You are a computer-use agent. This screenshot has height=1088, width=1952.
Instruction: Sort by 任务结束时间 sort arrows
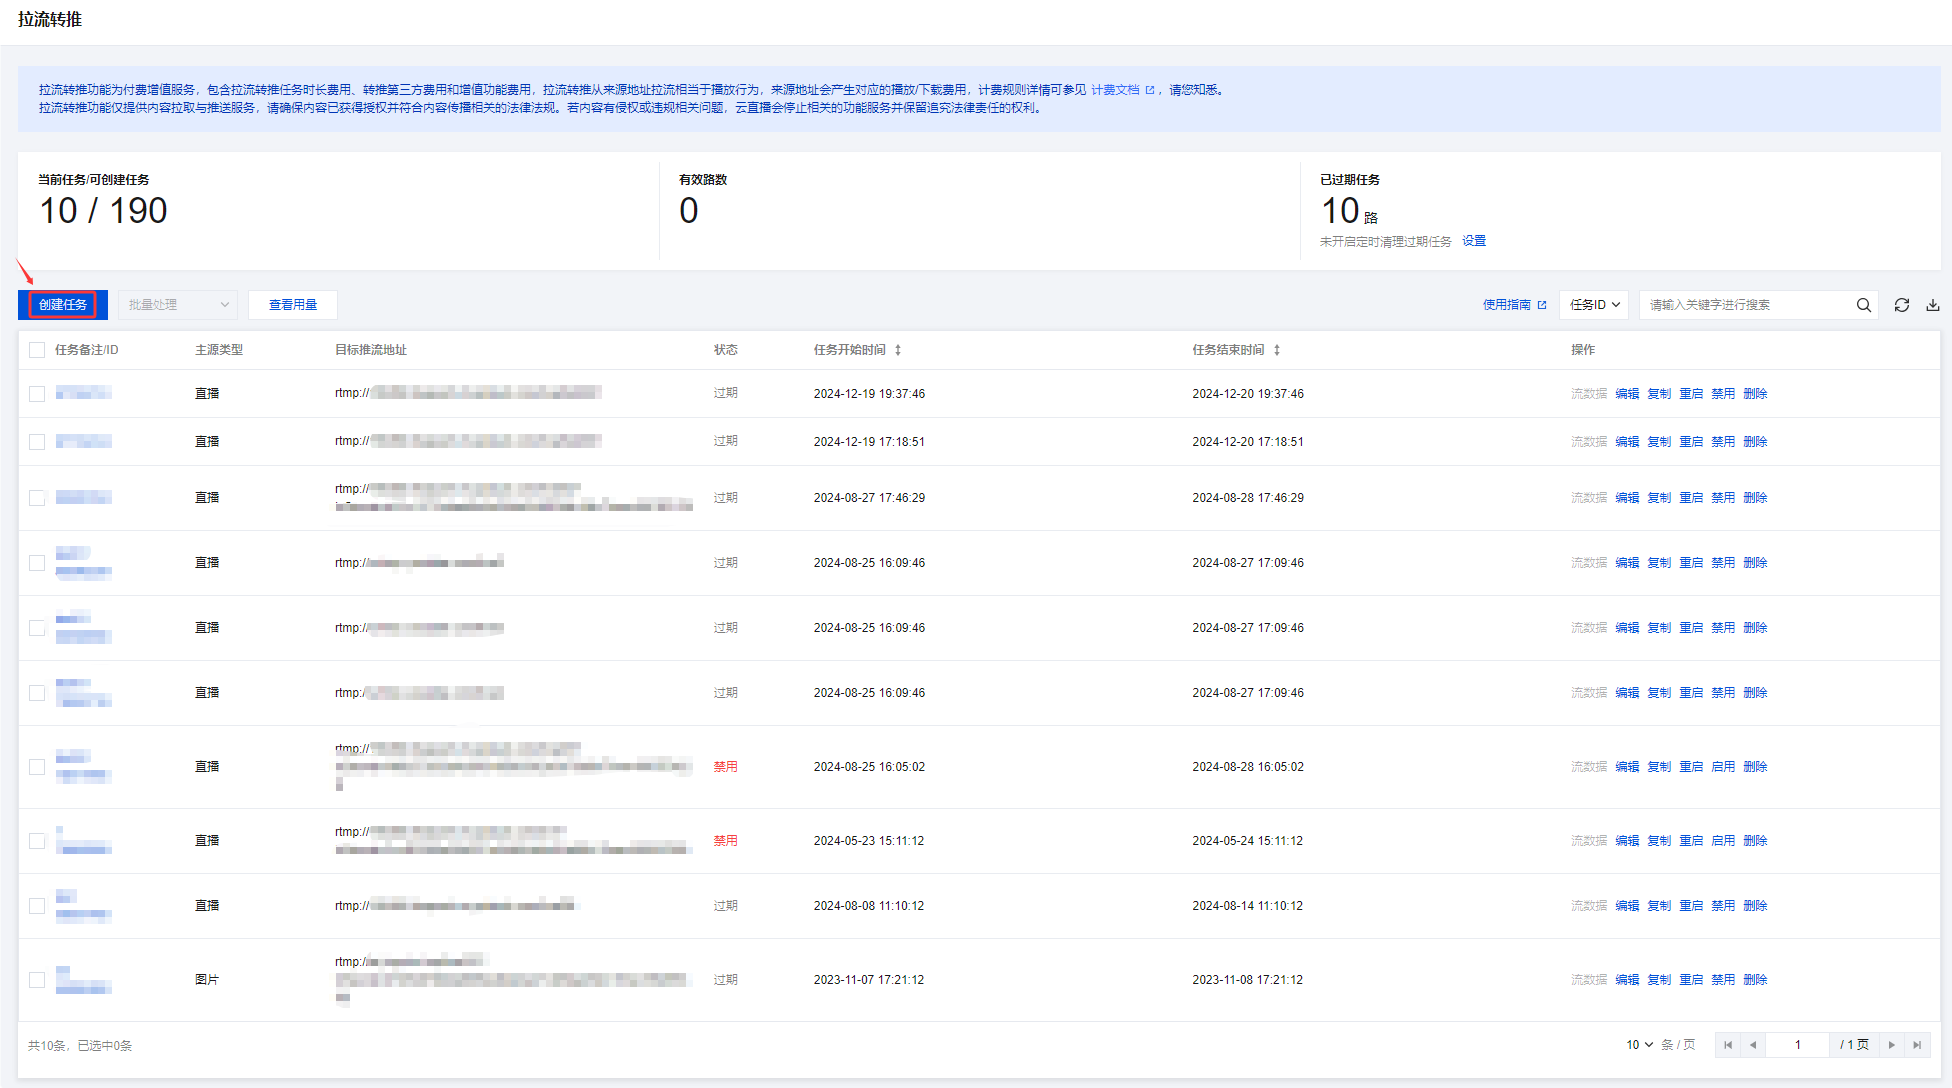click(1277, 350)
